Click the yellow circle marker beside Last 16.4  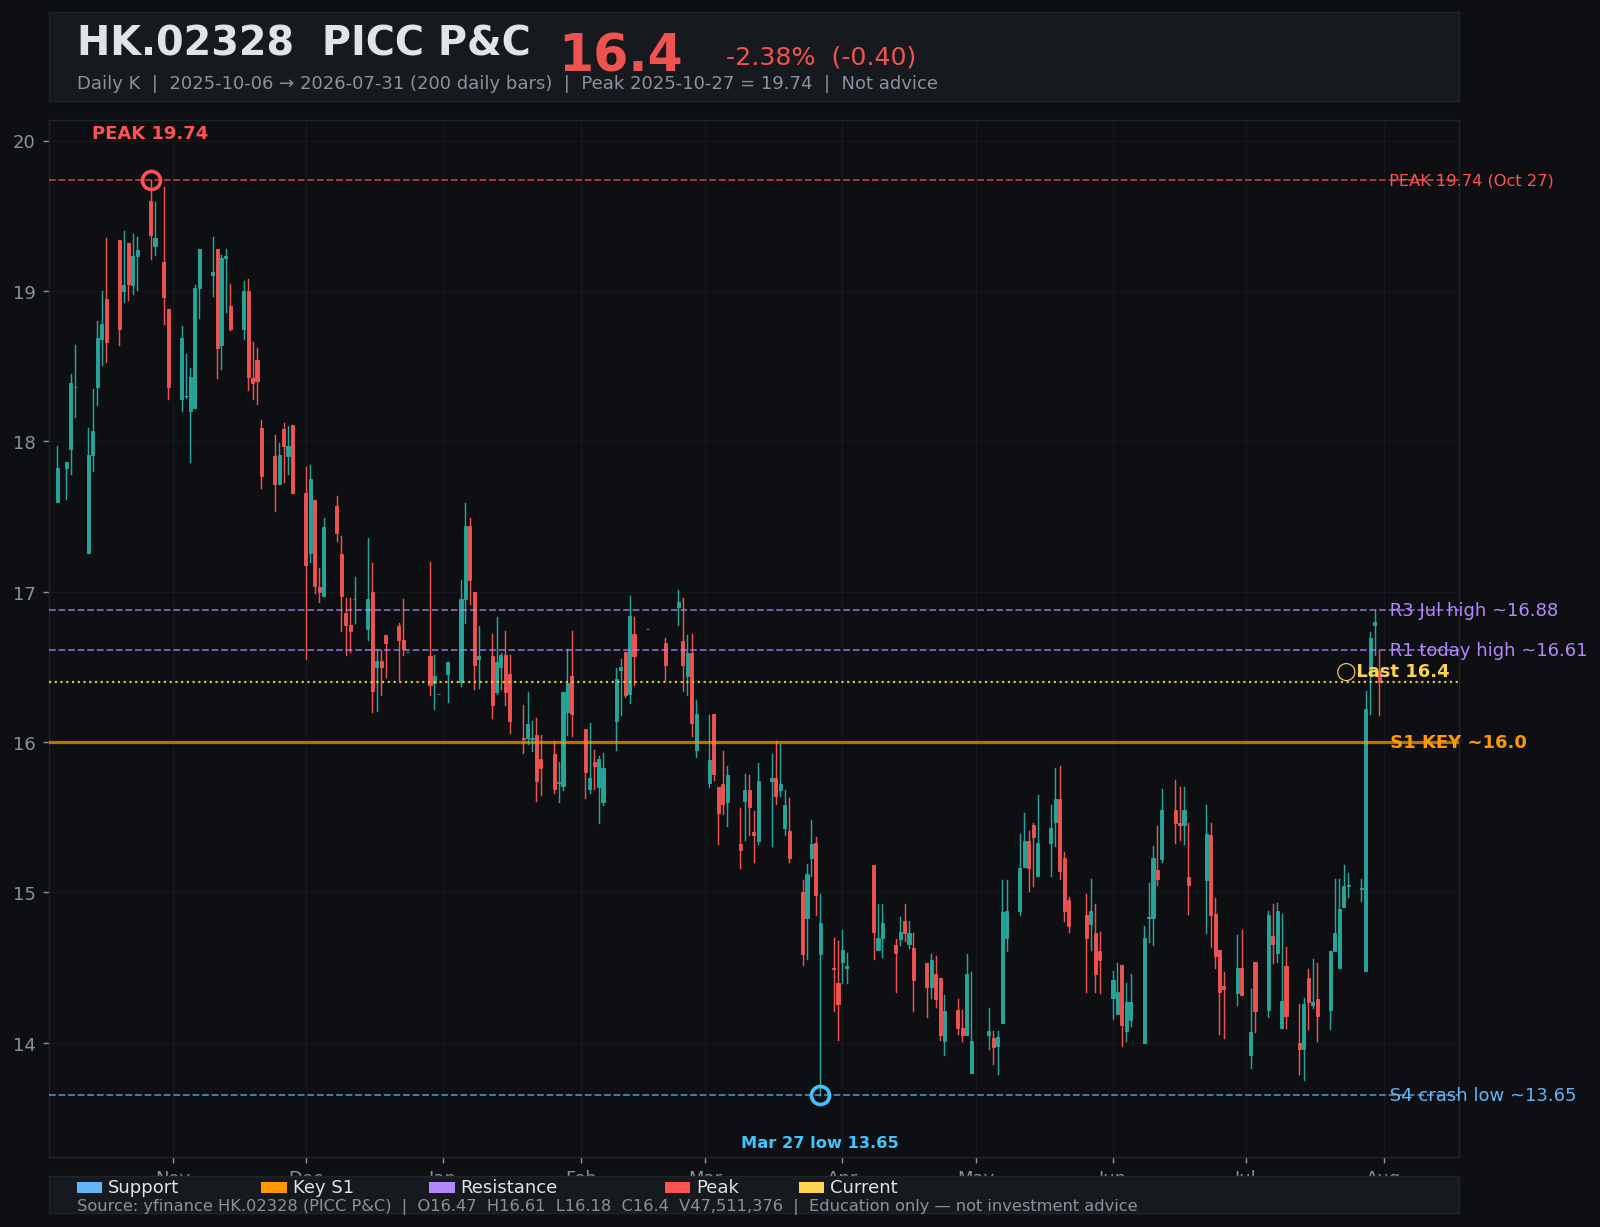(1346, 672)
